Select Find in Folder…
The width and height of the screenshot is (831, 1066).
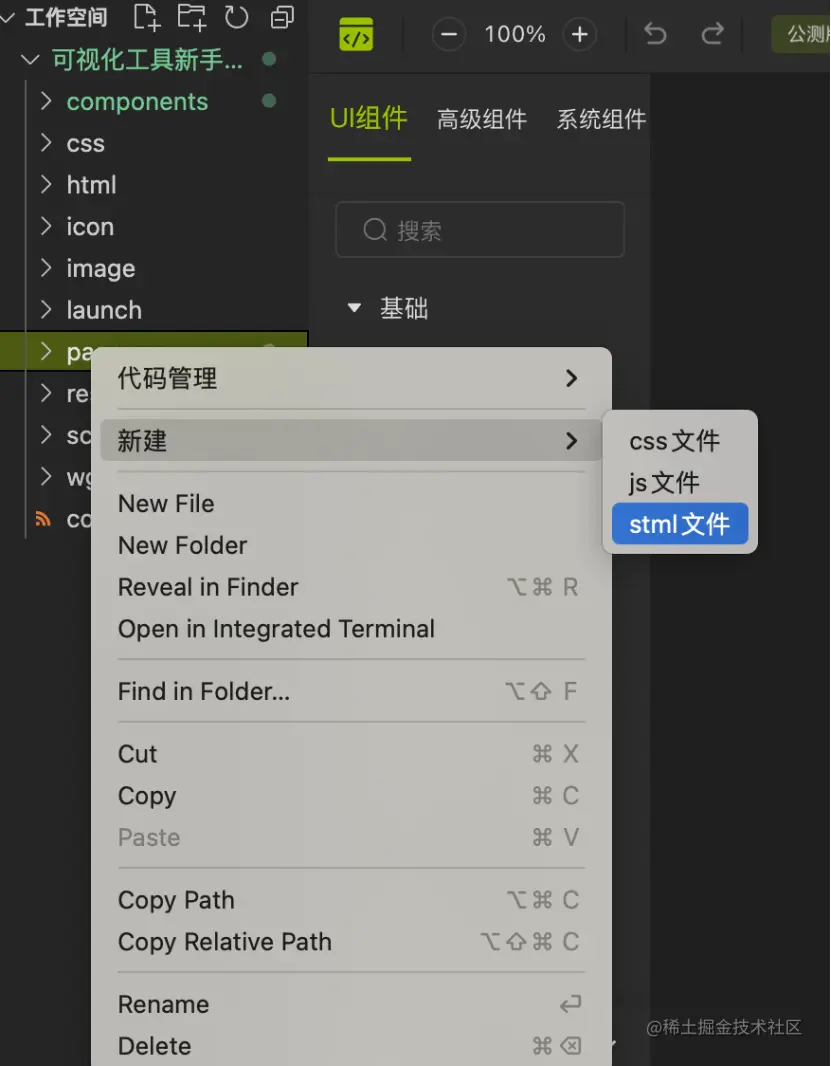point(351,691)
